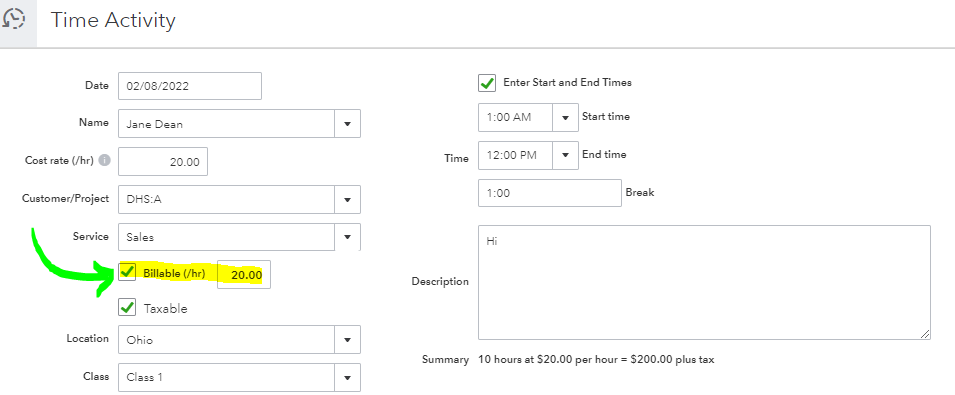The width and height of the screenshot is (955, 395).
Task: Click the Time Activity clock icon
Action: tap(13, 19)
